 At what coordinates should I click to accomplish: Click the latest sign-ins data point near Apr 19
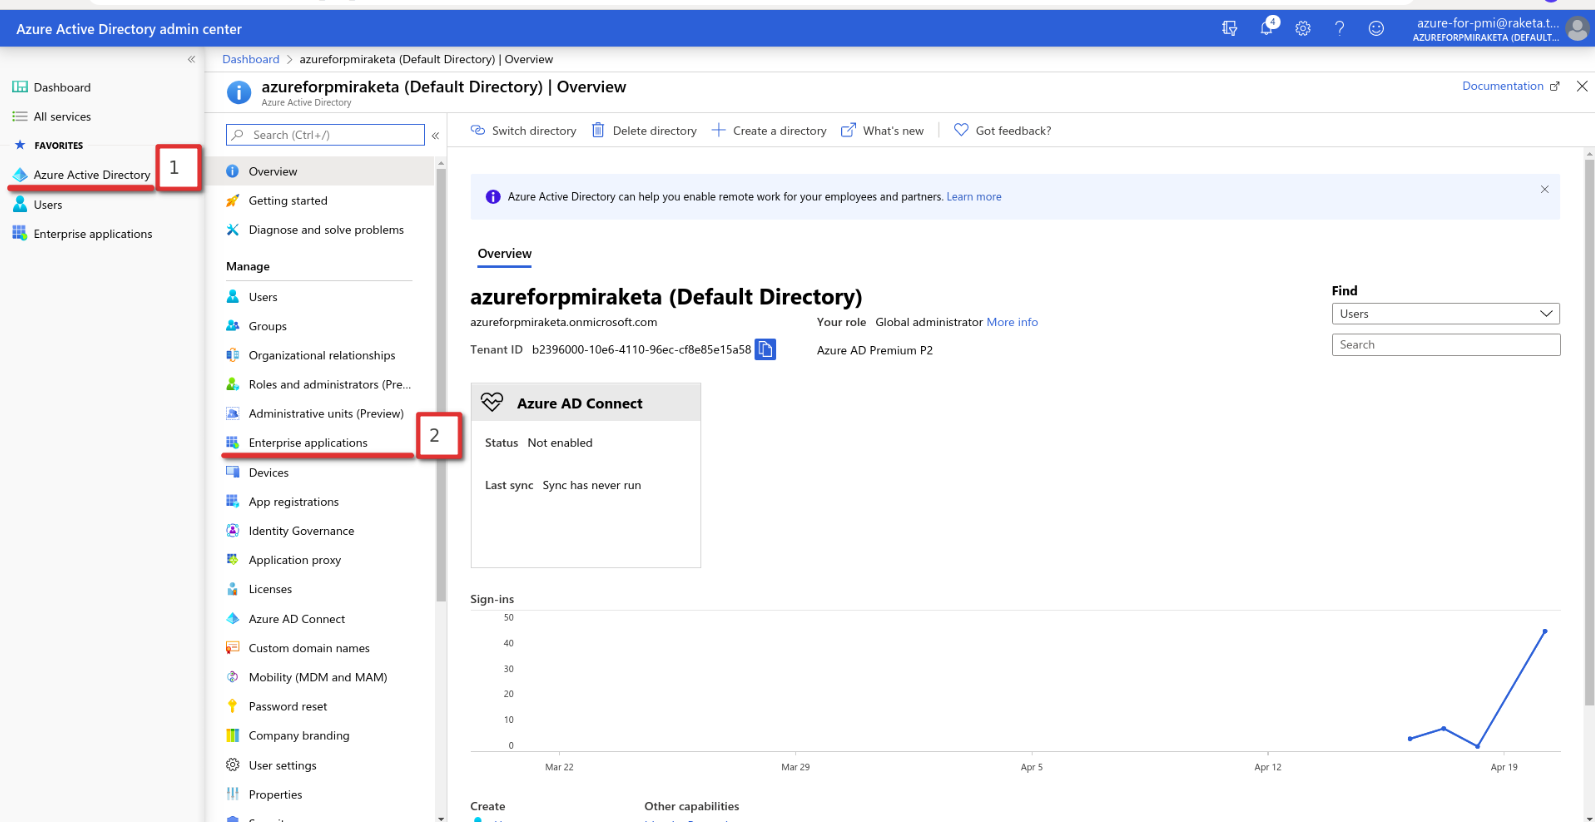tap(1545, 631)
